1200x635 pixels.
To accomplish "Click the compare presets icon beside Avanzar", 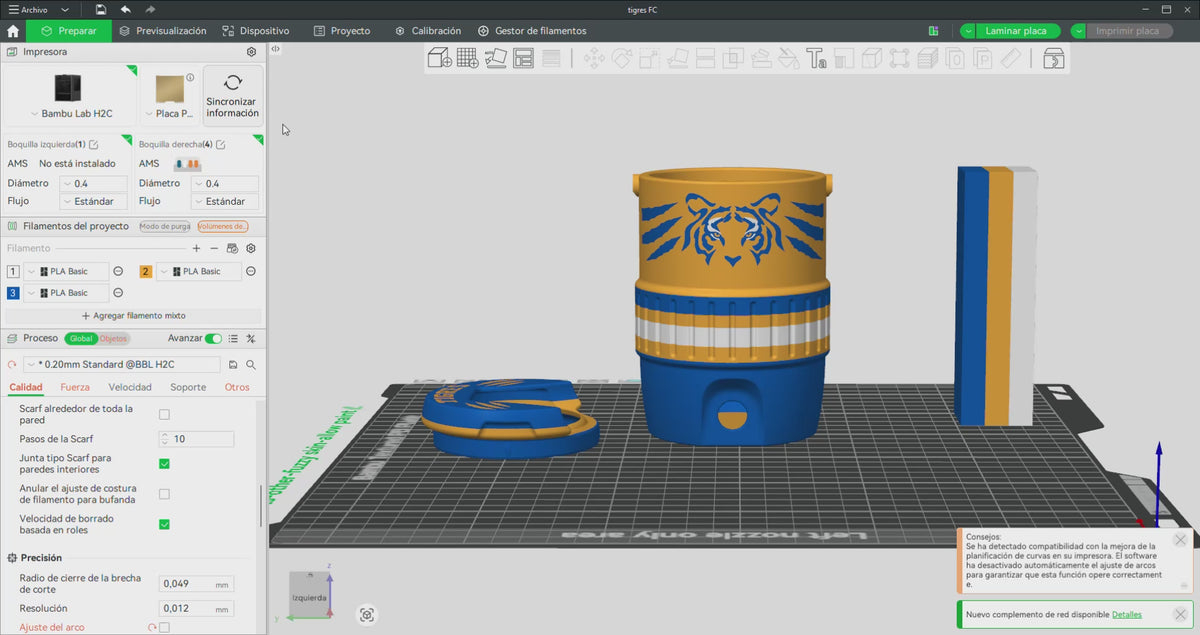I will (x=251, y=339).
